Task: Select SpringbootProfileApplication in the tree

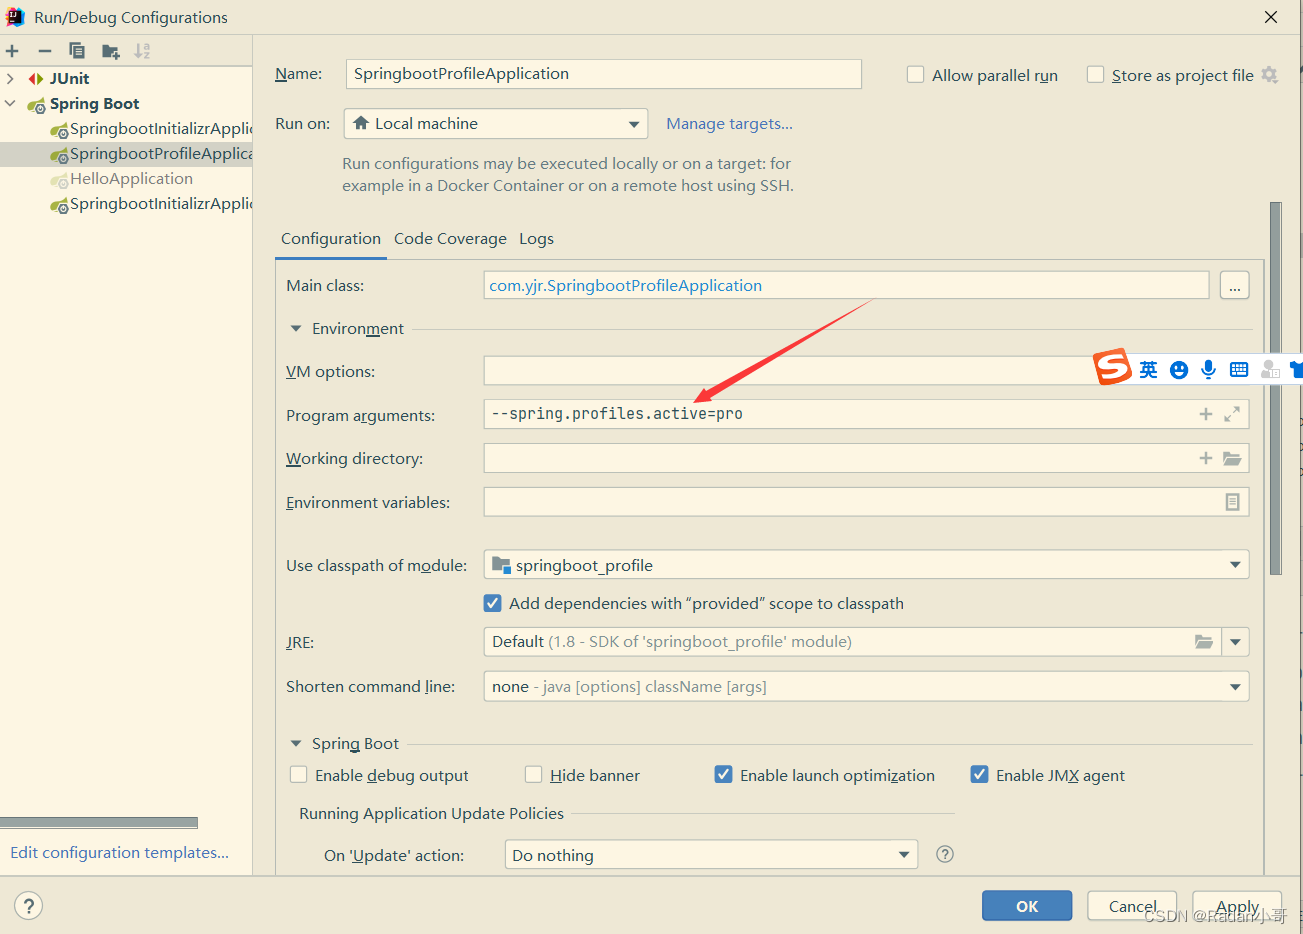Action: tap(126, 154)
